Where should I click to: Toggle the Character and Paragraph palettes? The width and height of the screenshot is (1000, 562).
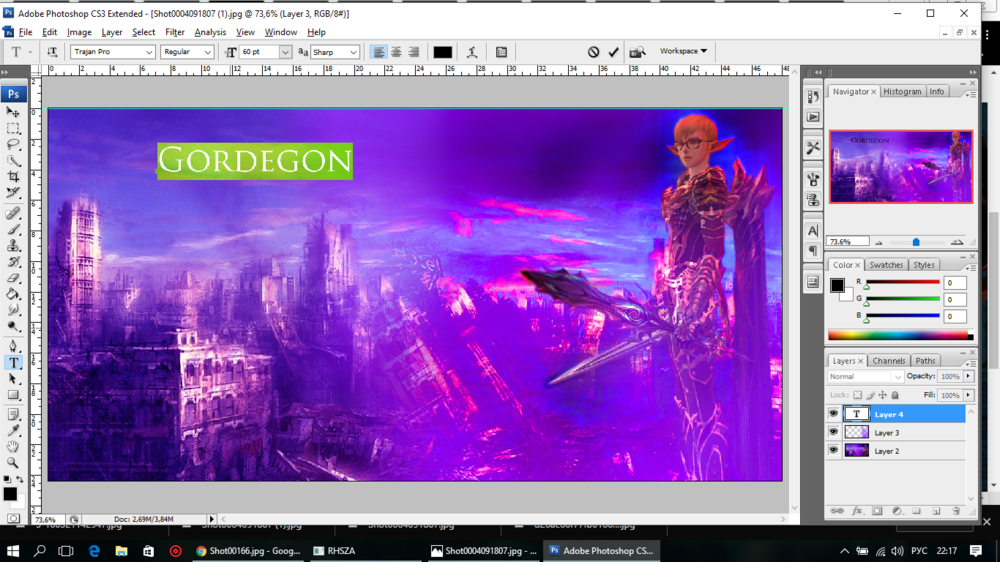pyautogui.click(x=501, y=52)
